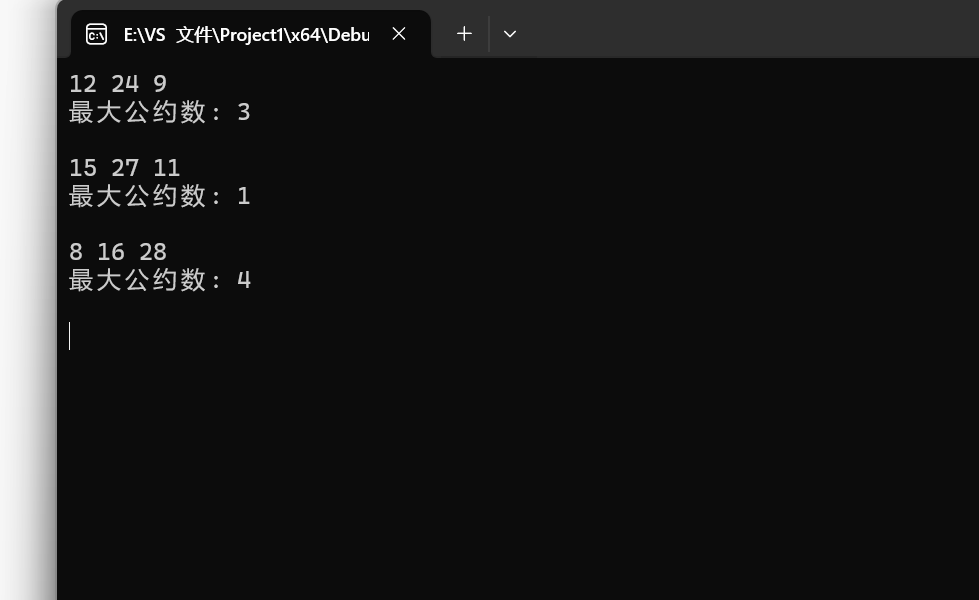Click the blinking cursor input line
Viewport: 979px width, 600px height.
coord(70,336)
